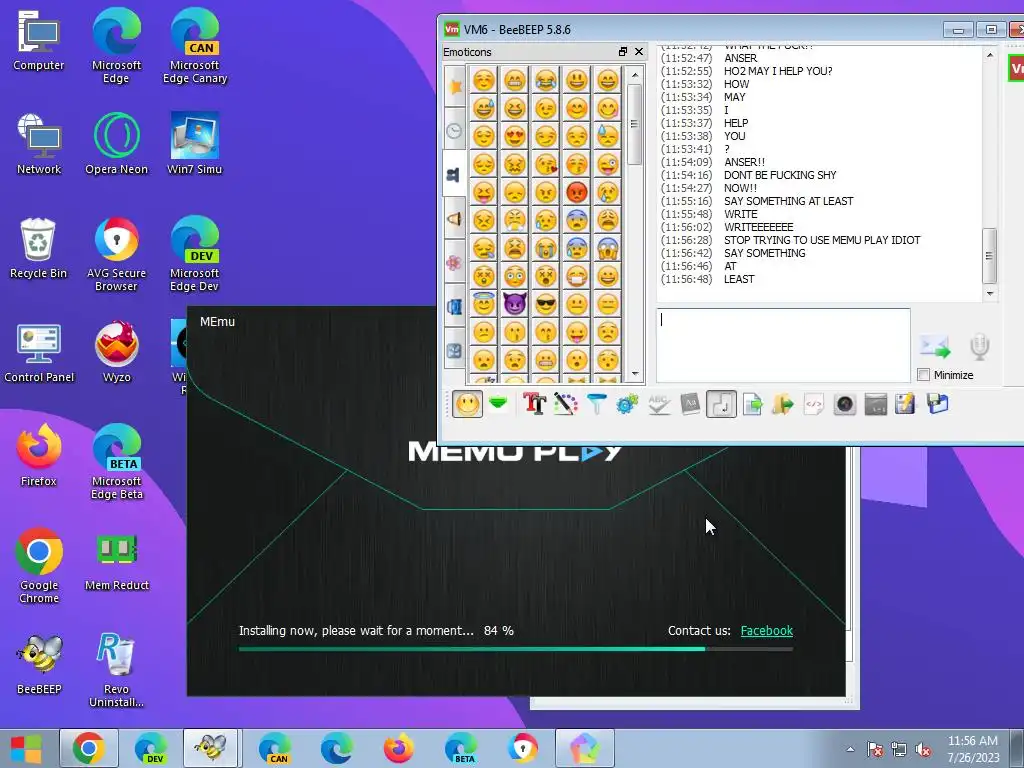Open Mem Reduct desktop icon
Image resolution: width=1024 pixels, height=768 pixels.
point(116,560)
